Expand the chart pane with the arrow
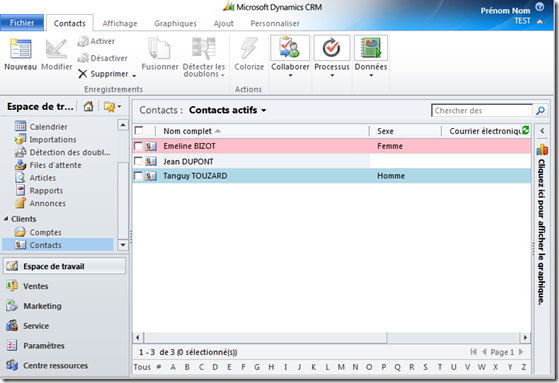This screenshot has width=559, height=383. click(x=542, y=131)
